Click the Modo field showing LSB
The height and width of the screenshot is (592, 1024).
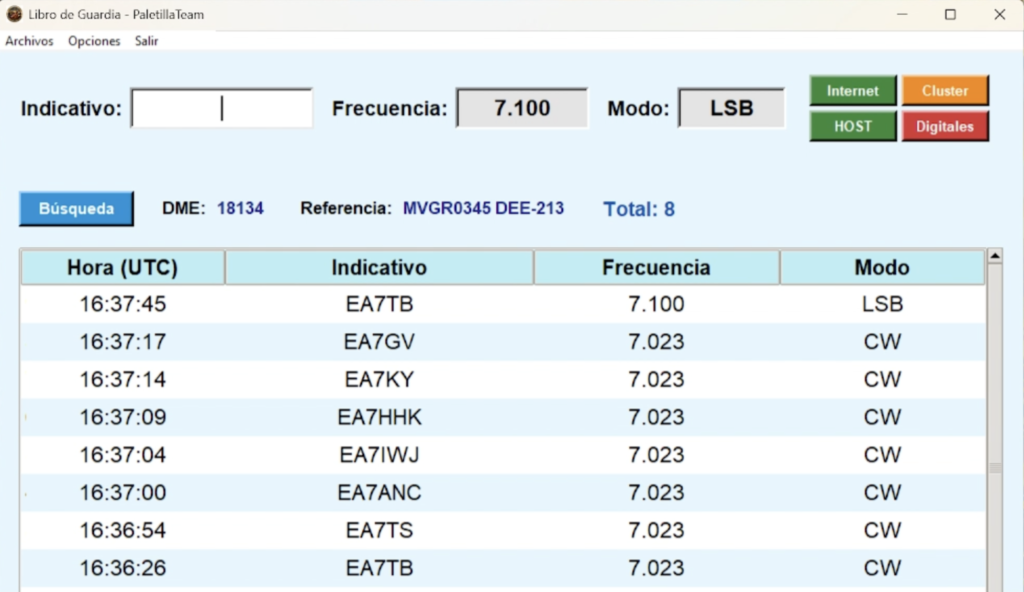(731, 108)
